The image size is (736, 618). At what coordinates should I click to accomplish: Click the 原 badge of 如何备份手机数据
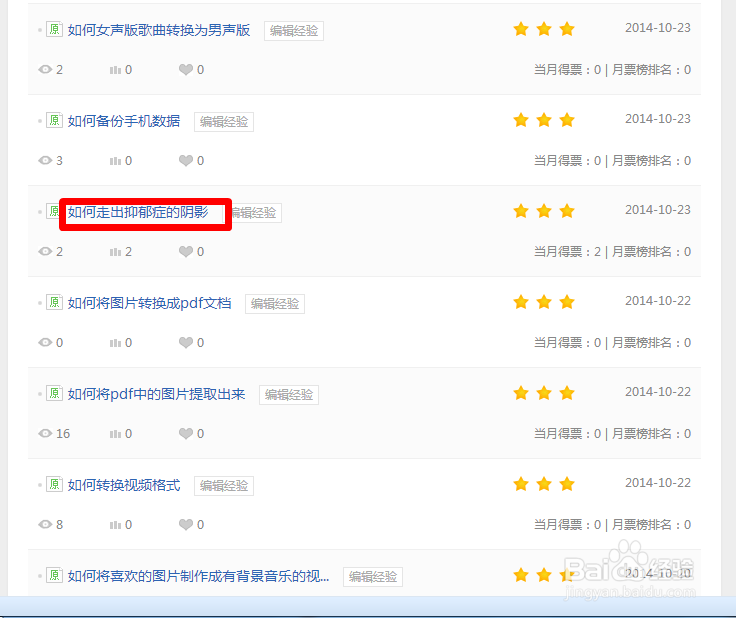pyautogui.click(x=54, y=121)
